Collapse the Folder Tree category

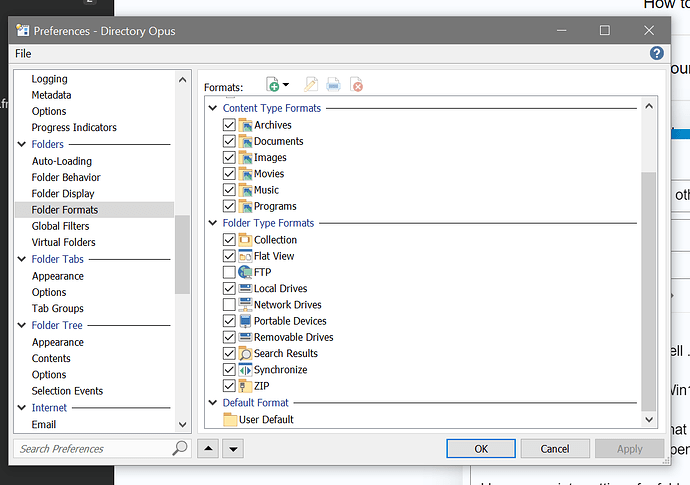click(x=22, y=325)
